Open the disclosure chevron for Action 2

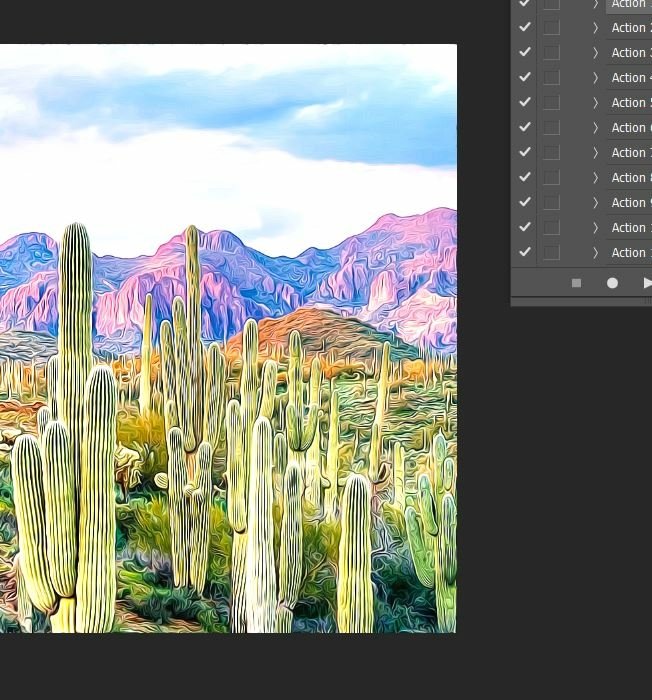pyautogui.click(x=596, y=27)
